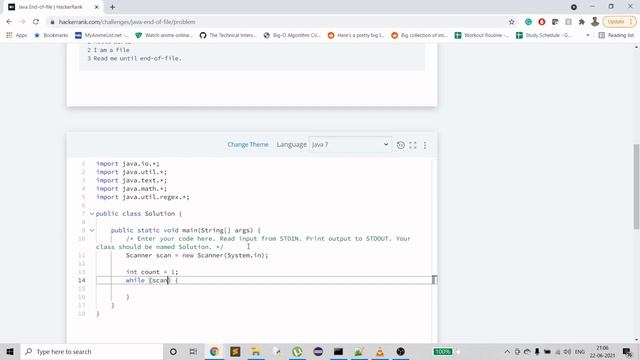Click the taskbar search box
The image size is (640, 360).
click(x=91, y=351)
